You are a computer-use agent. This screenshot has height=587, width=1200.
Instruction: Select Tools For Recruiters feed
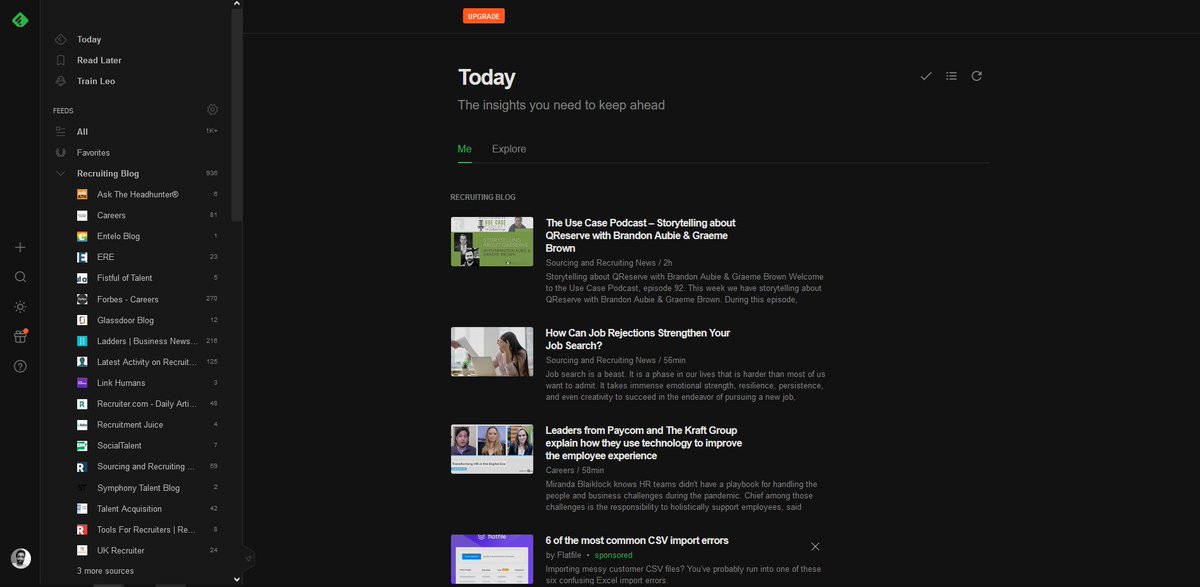(147, 530)
